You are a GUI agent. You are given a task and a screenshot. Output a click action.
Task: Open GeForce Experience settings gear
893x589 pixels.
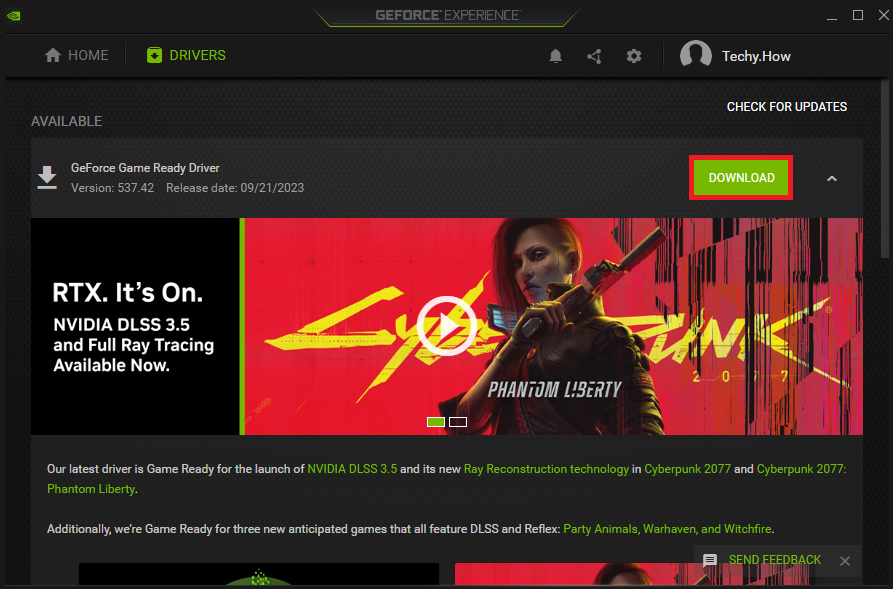tap(634, 56)
